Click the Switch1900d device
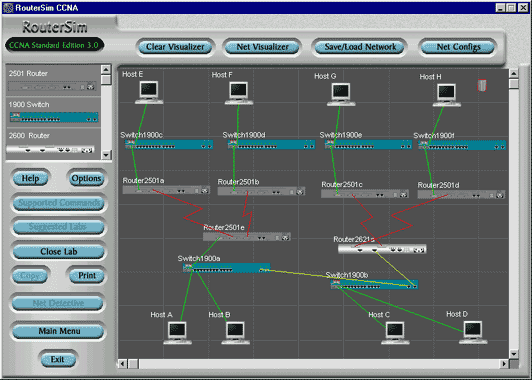 click(x=271, y=145)
